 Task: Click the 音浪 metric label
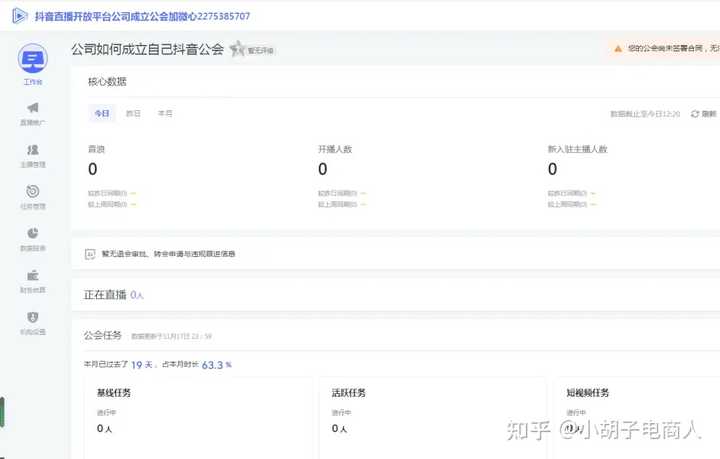click(96, 149)
